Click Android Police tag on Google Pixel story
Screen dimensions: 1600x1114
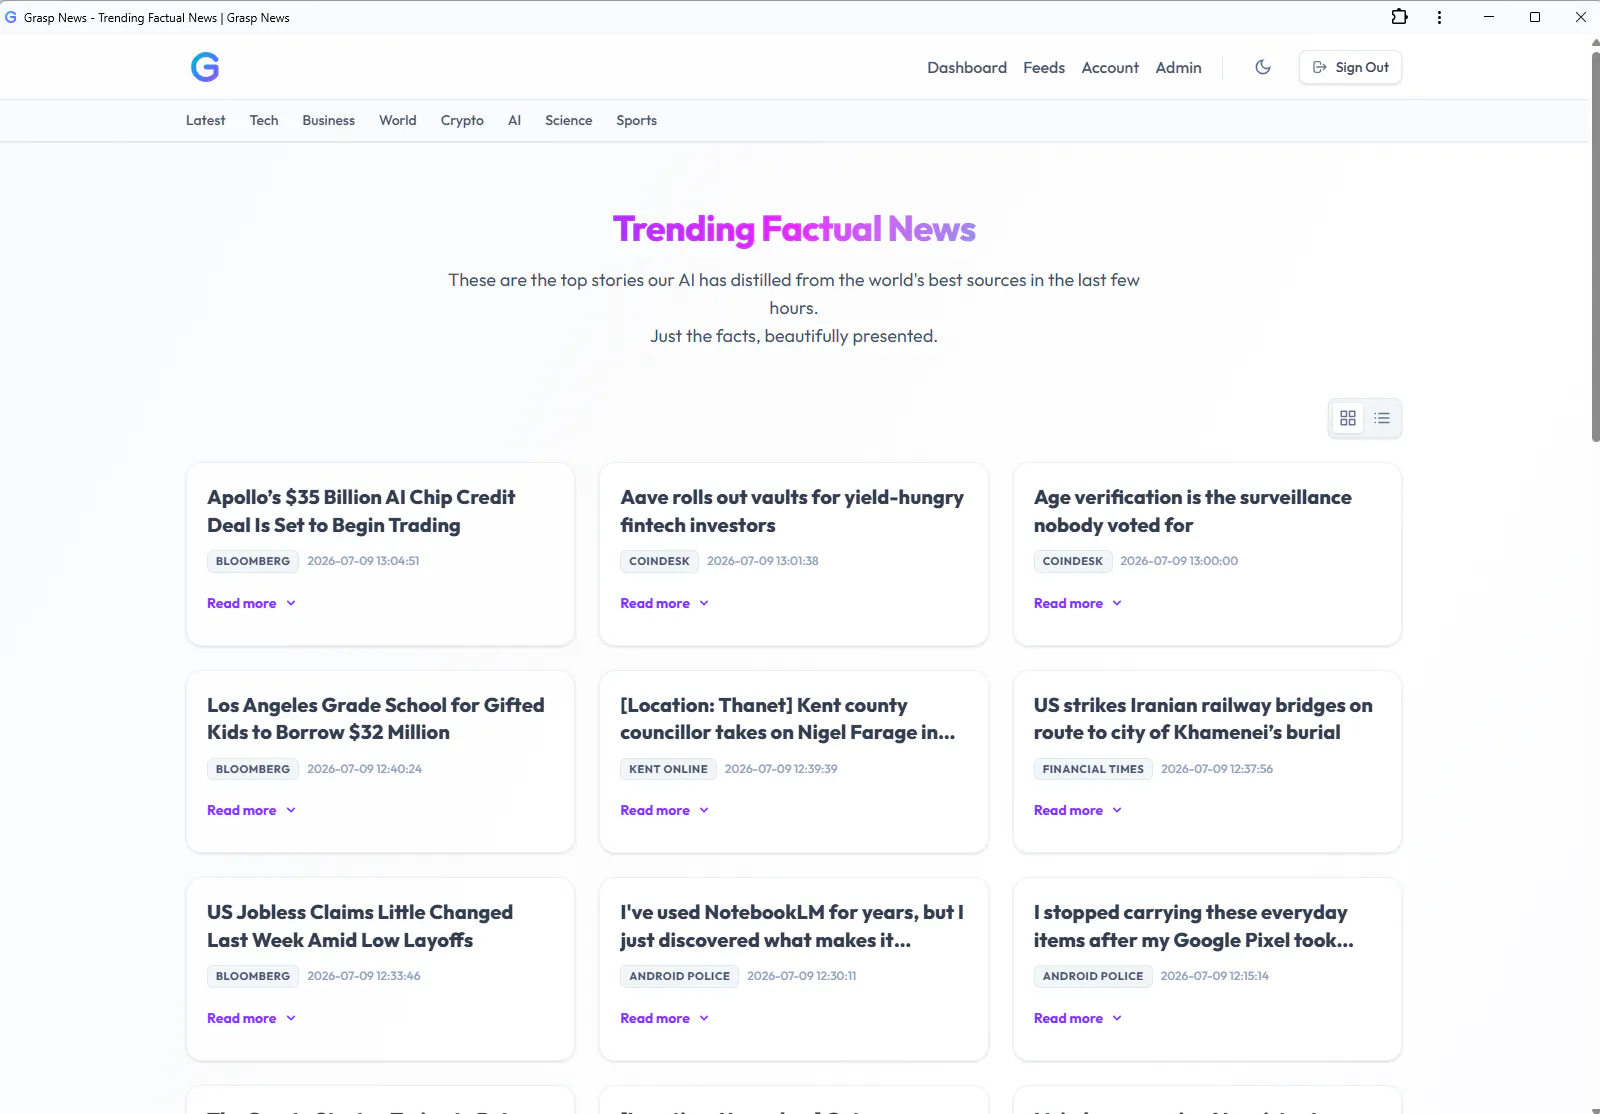[1093, 976]
